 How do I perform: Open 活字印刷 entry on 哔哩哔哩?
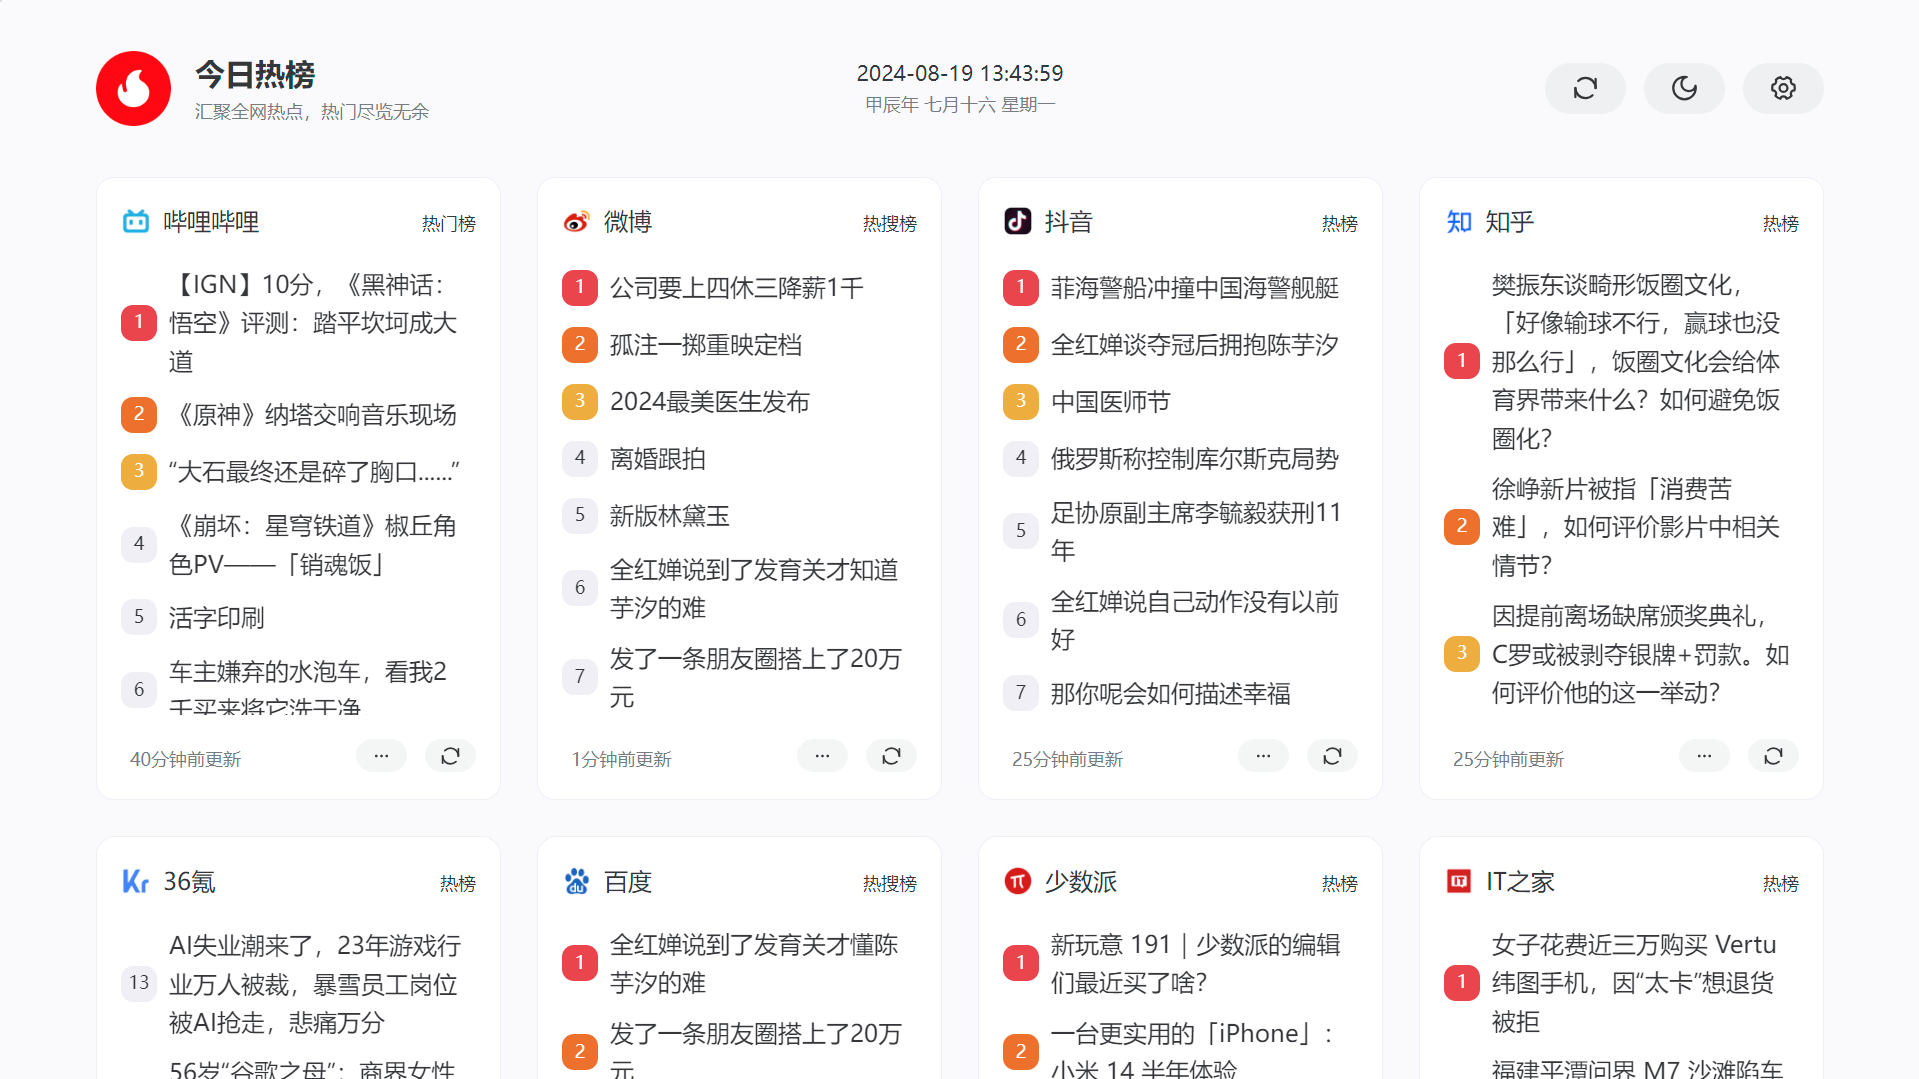click(217, 618)
